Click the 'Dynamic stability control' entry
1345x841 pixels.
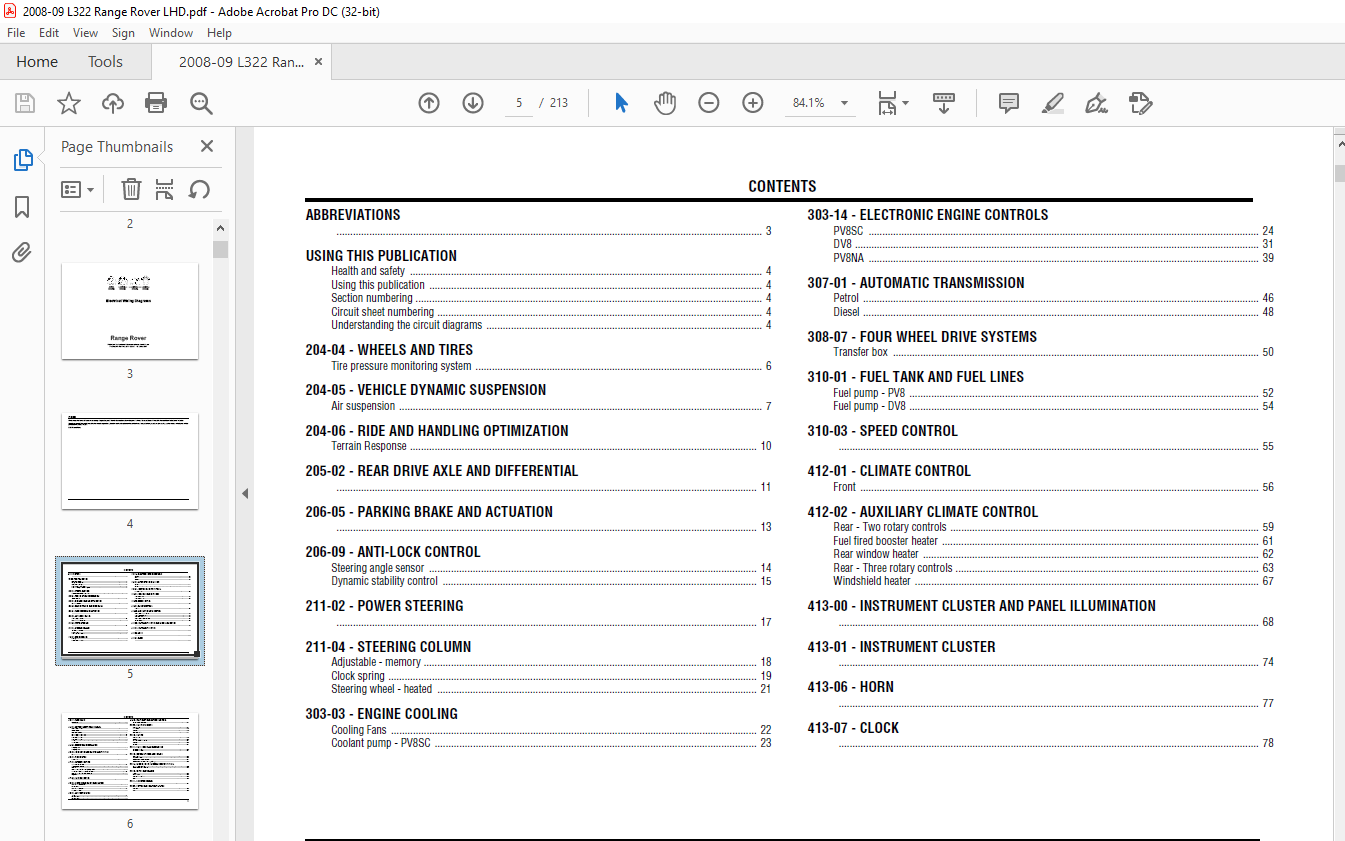click(x=384, y=581)
